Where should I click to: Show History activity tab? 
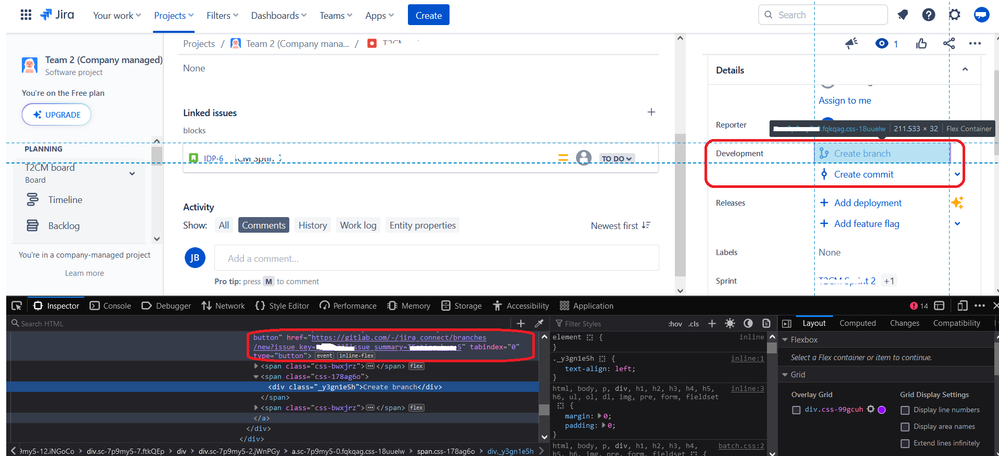click(312, 225)
